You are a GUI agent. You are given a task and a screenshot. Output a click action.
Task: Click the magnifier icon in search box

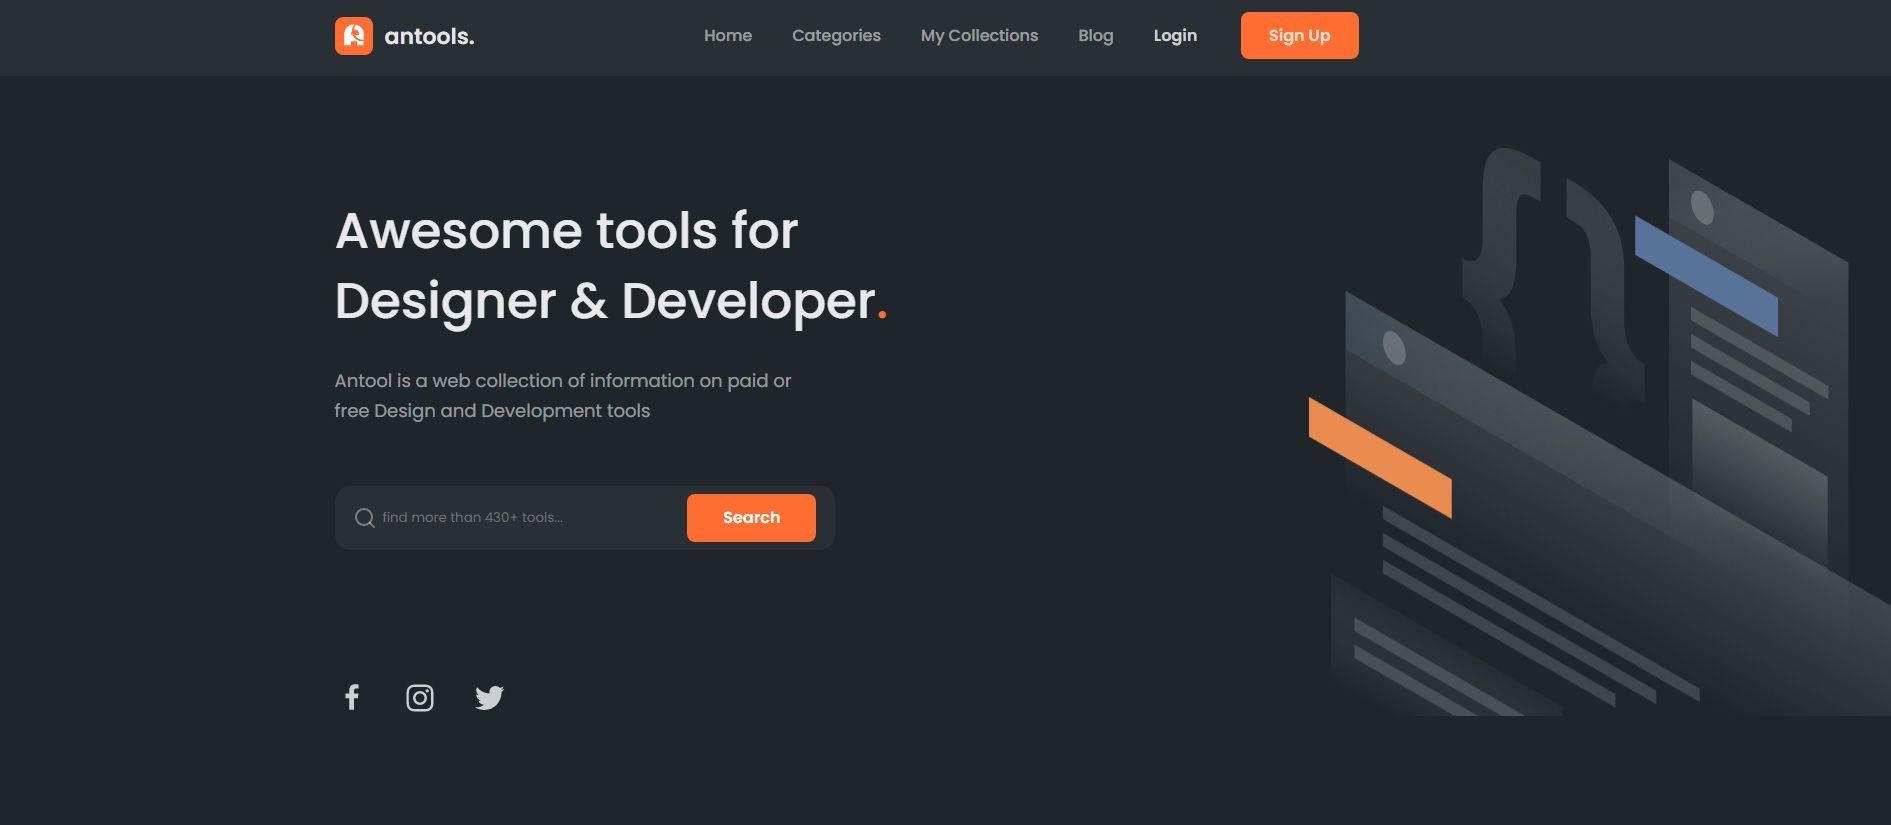(x=365, y=518)
